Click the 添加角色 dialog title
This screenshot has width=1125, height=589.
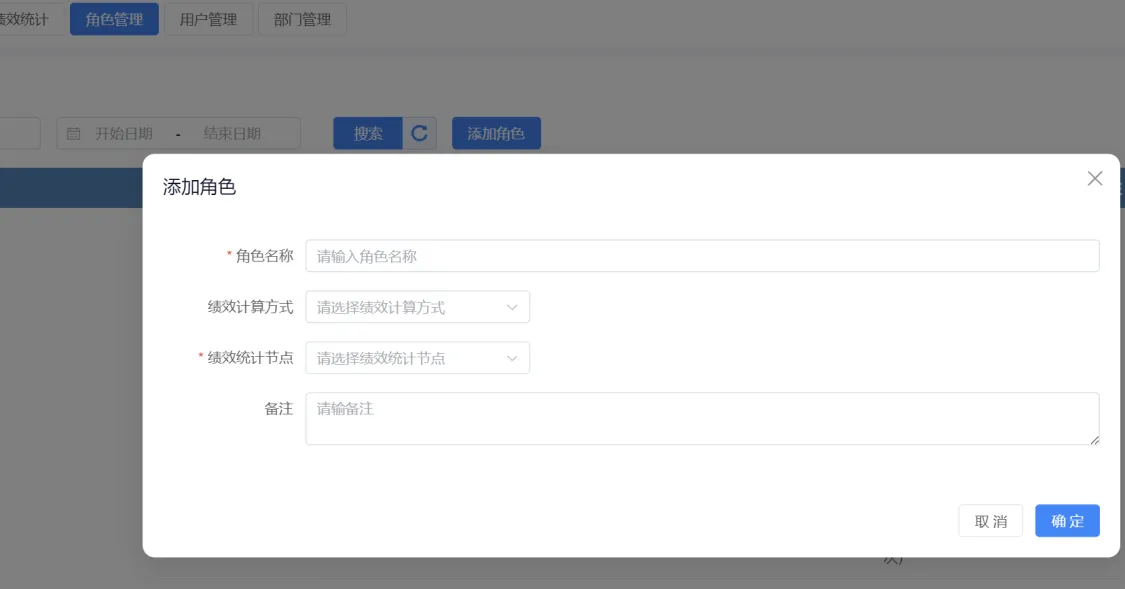click(x=199, y=187)
